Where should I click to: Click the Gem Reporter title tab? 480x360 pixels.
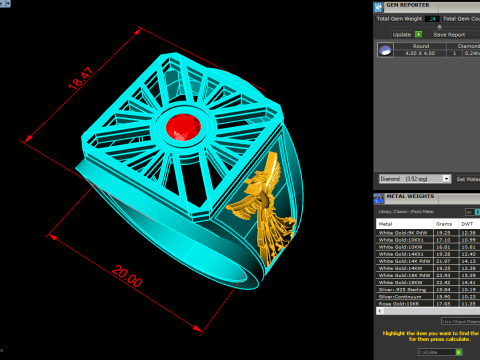coord(408,5)
